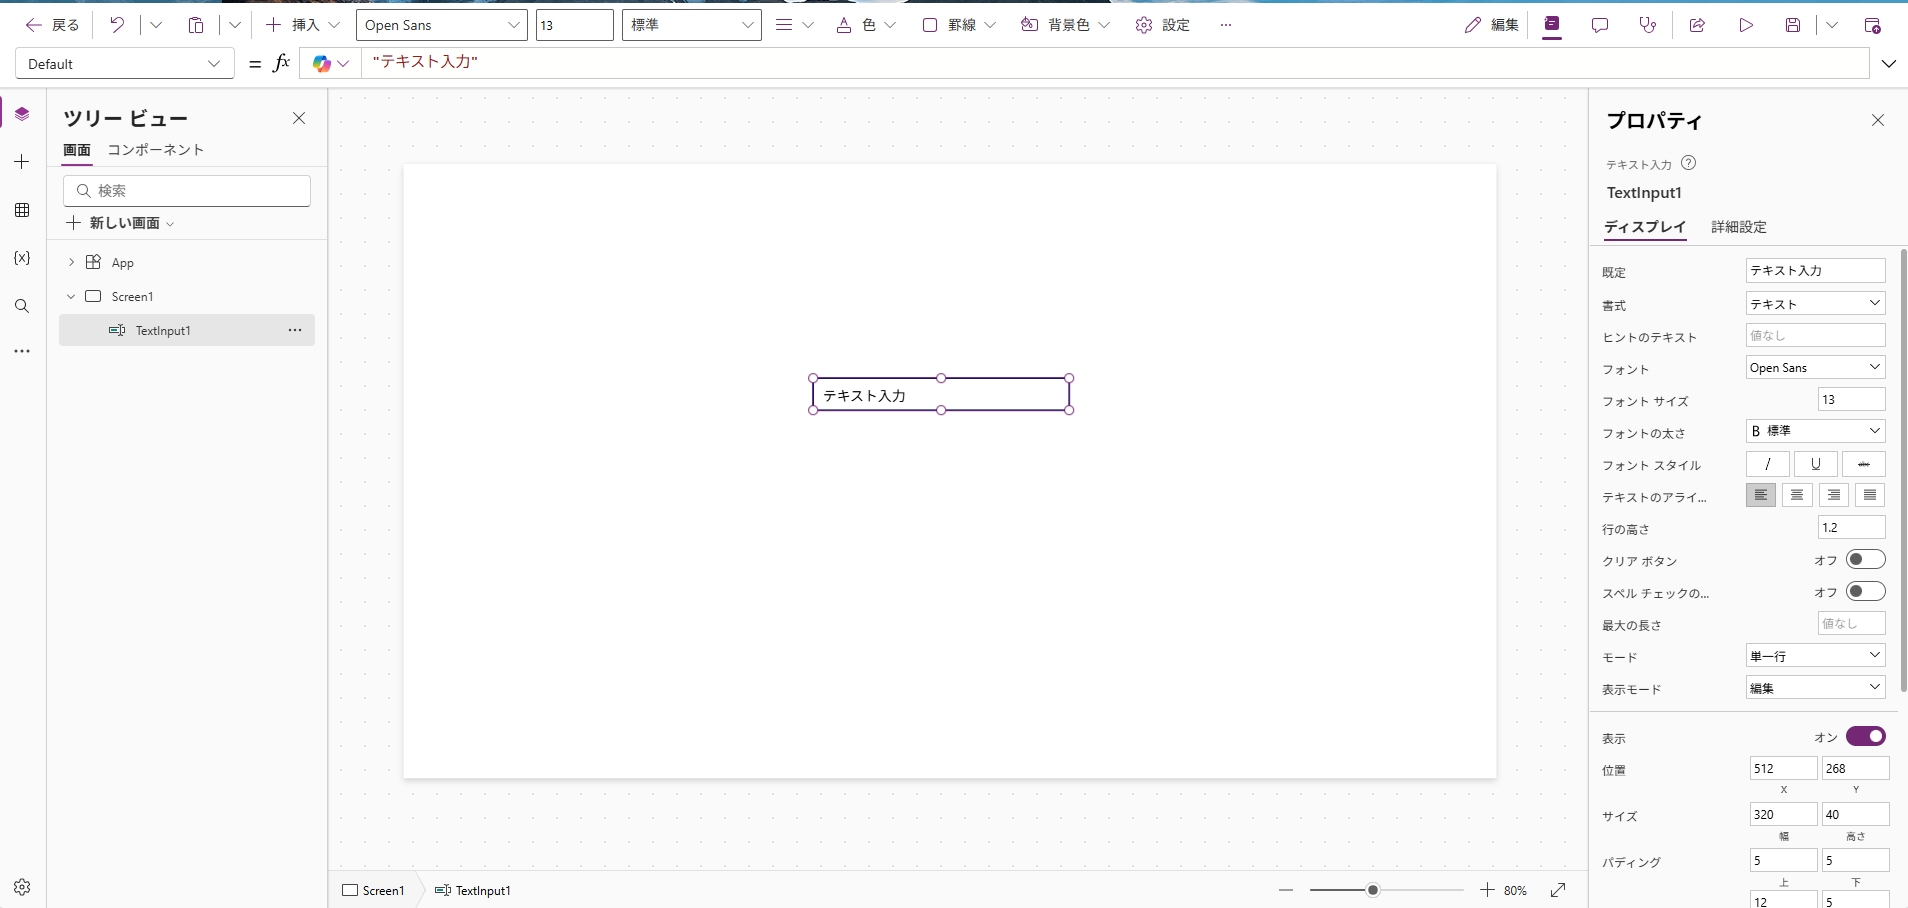Switch to the 詳細設定 tab
The width and height of the screenshot is (1908, 908).
coord(1738,227)
